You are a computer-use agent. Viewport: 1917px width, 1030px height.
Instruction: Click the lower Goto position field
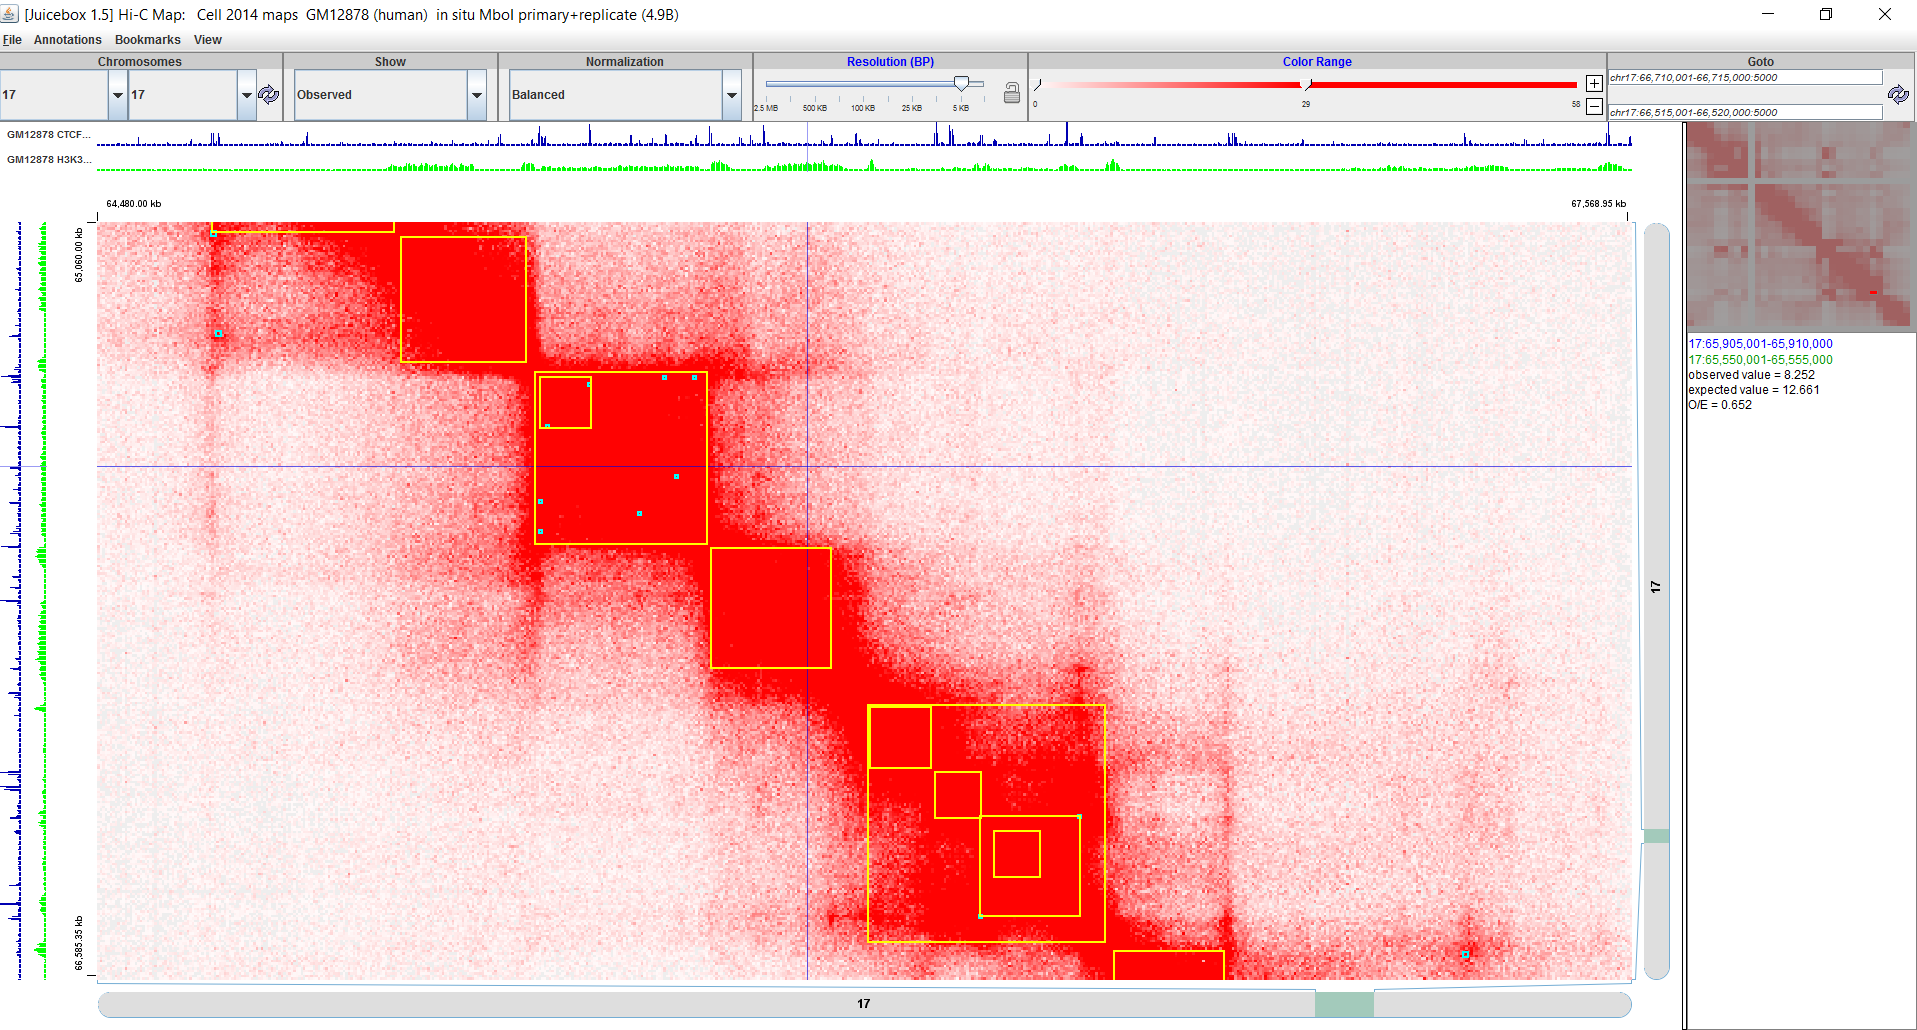[1745, 112]
